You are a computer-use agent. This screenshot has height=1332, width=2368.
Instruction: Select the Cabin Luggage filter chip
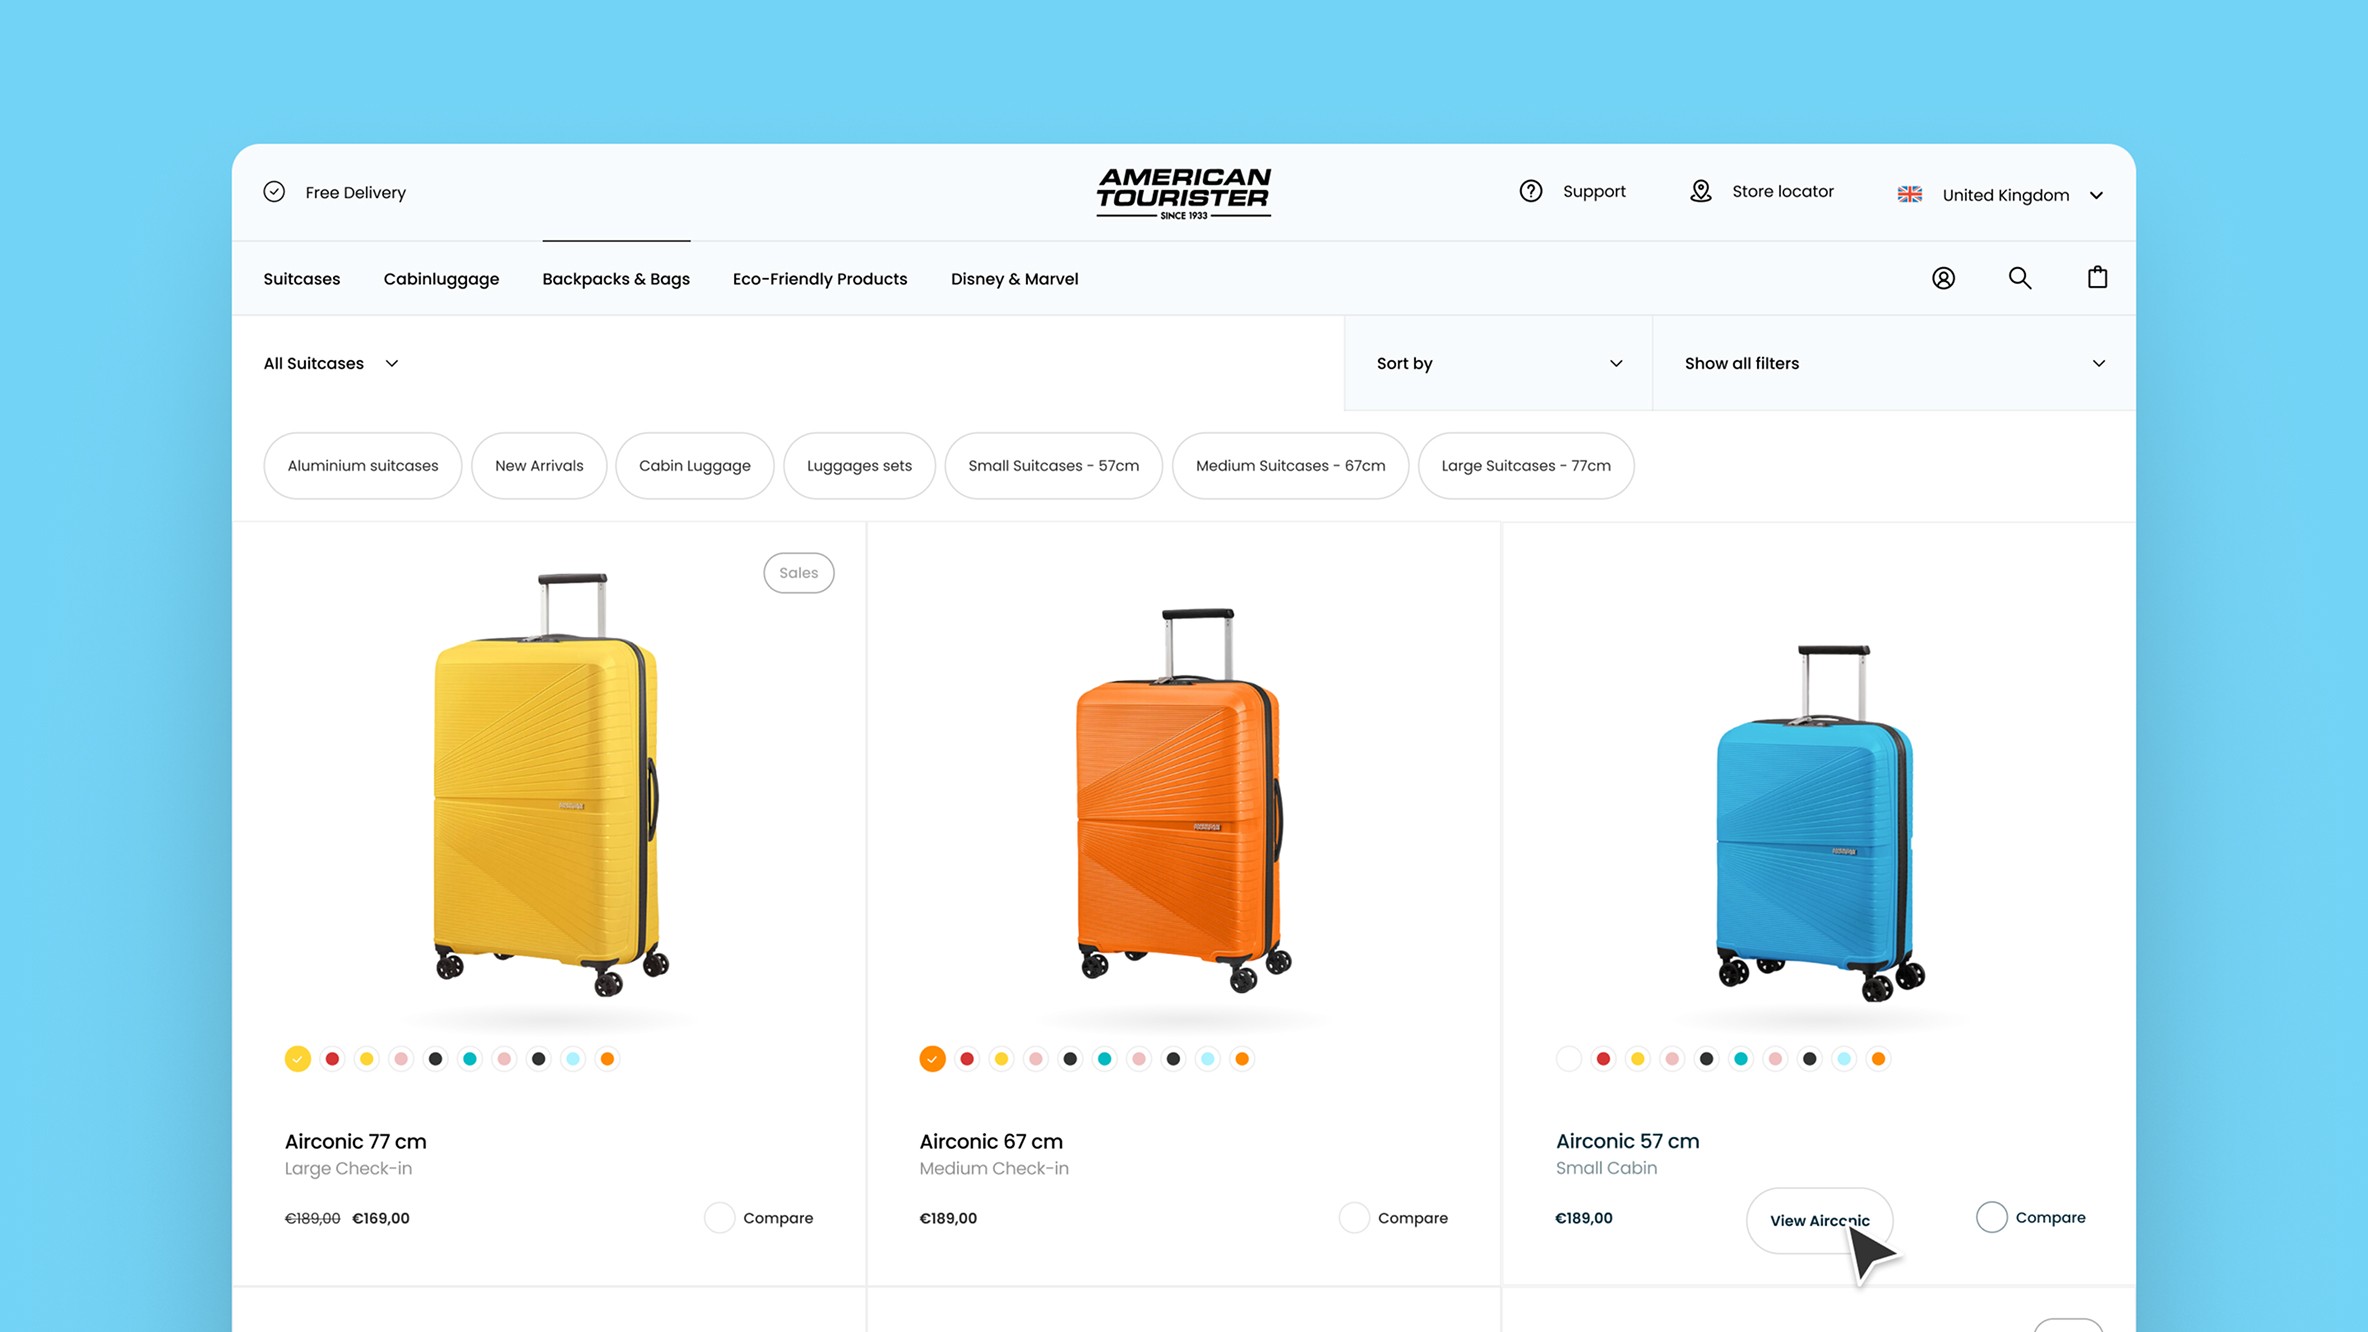[694, 466]
